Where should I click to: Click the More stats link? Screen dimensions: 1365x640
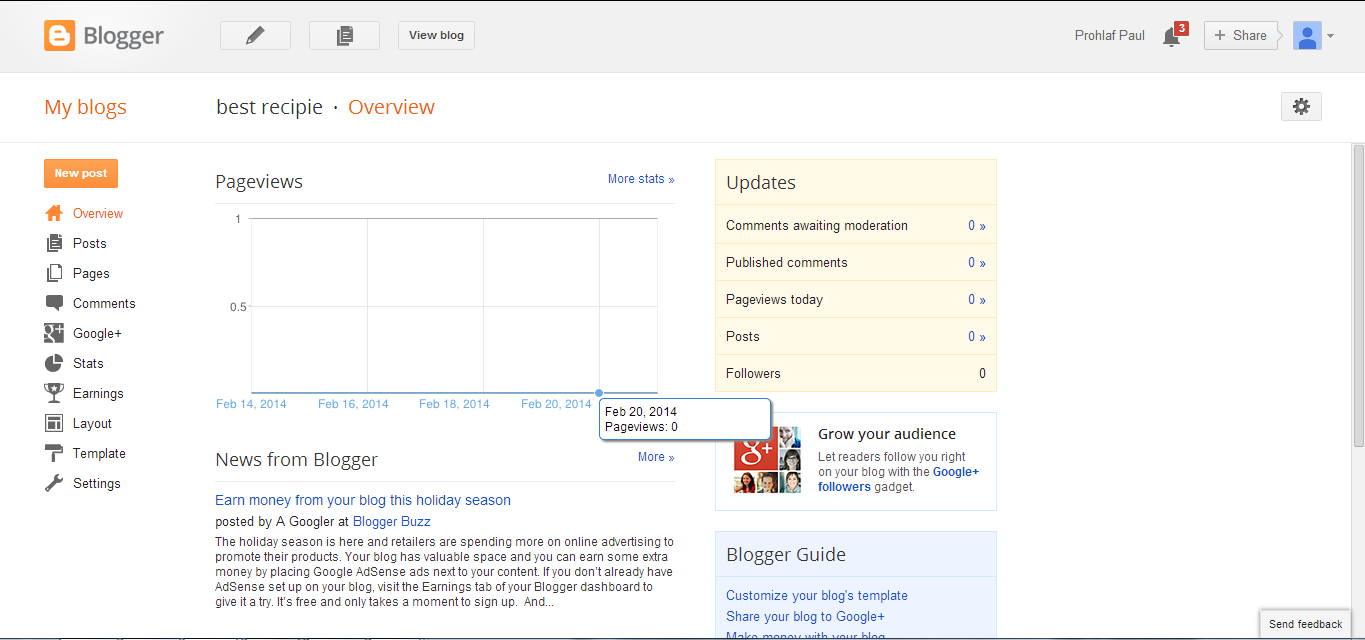pos(641,179)
